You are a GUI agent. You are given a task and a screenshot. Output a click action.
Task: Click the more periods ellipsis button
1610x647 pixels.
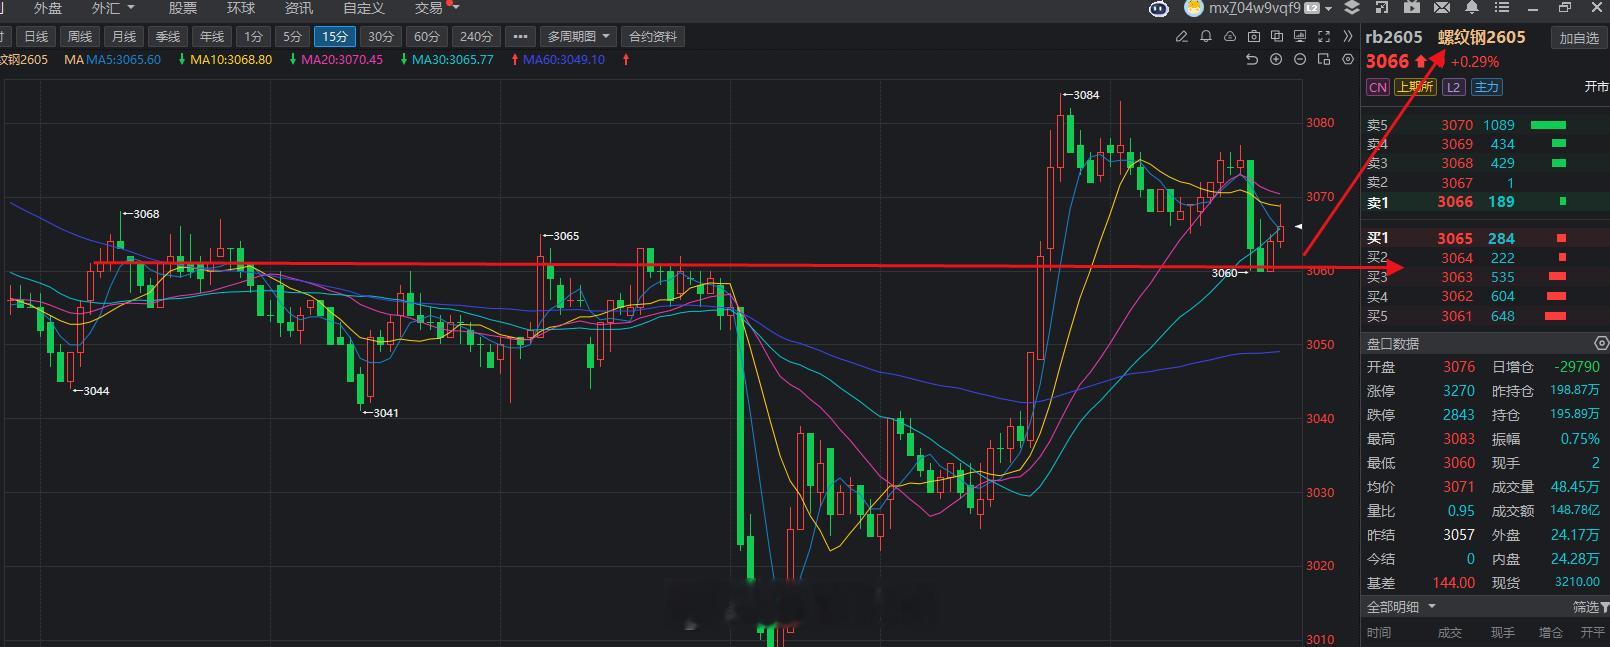click(x=519, y=36)
